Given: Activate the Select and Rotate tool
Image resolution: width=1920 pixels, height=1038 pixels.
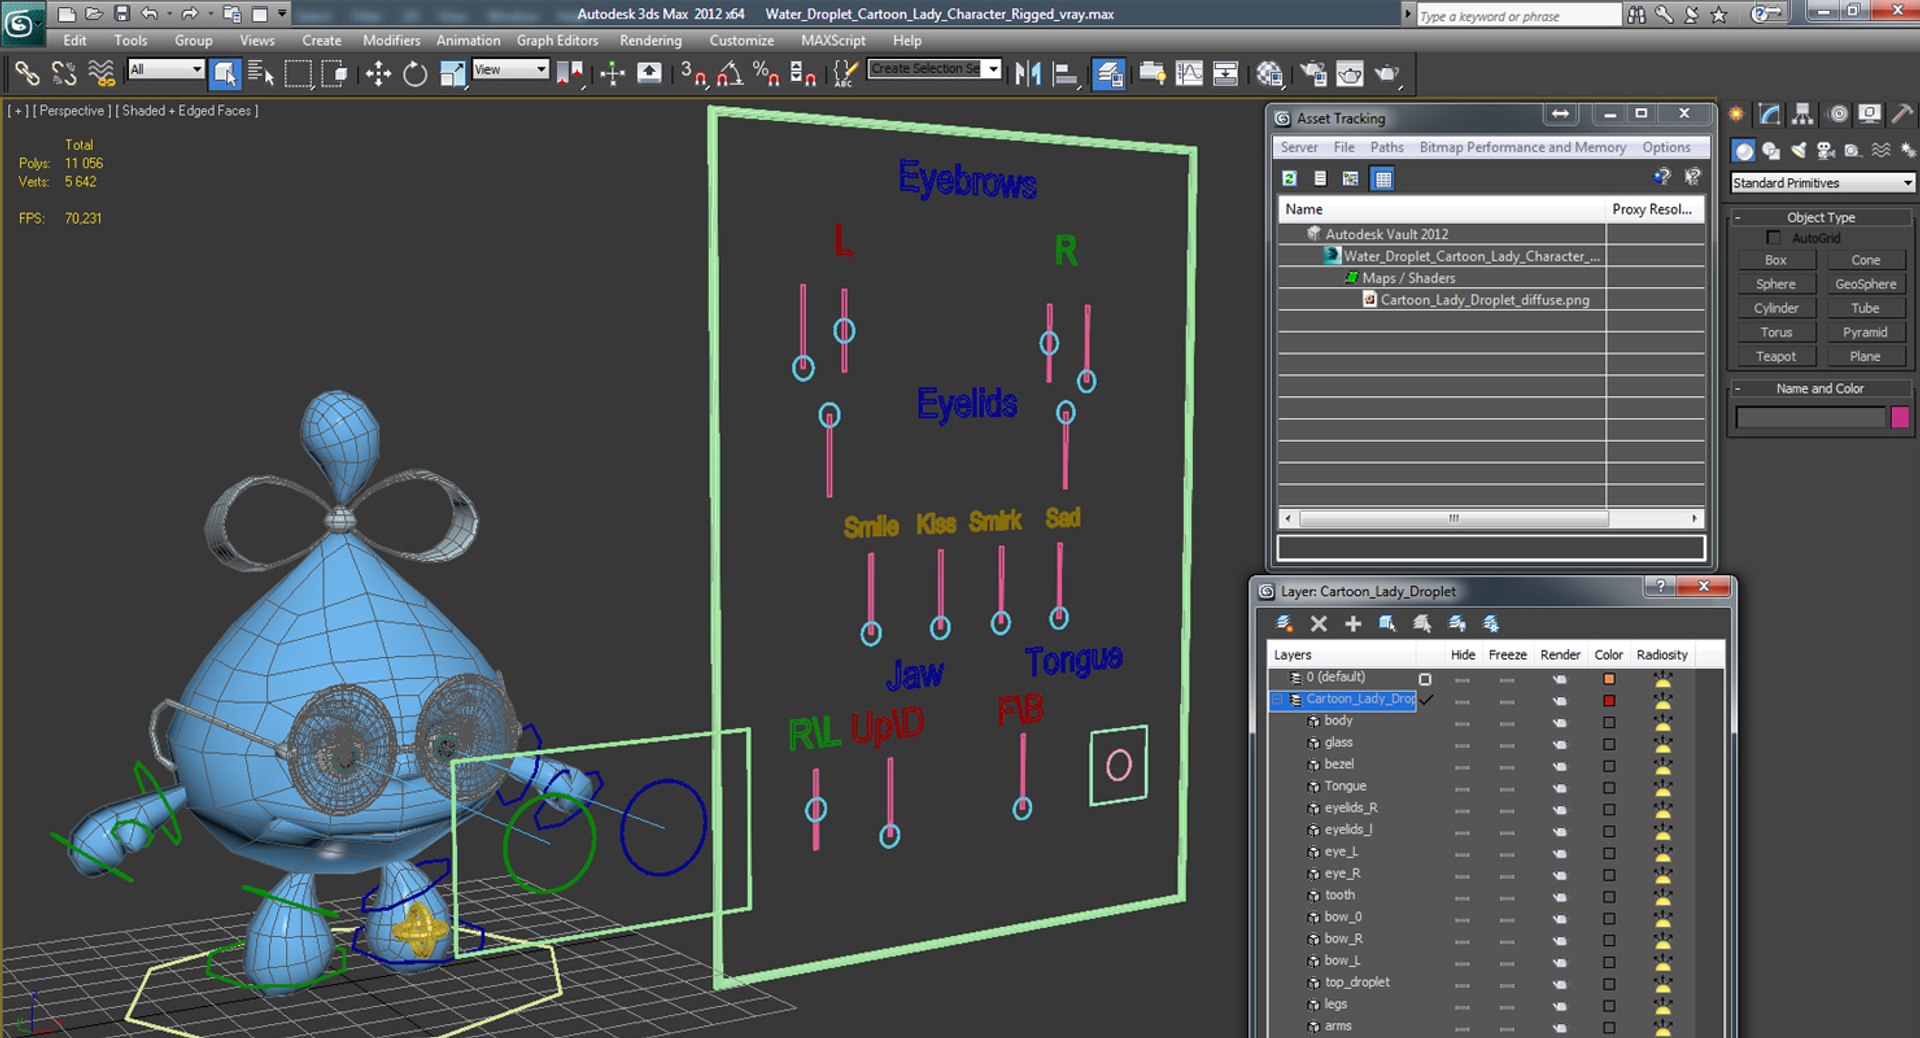Looking at the screenshot, I should pyautogui.click(x=415, y=73).
